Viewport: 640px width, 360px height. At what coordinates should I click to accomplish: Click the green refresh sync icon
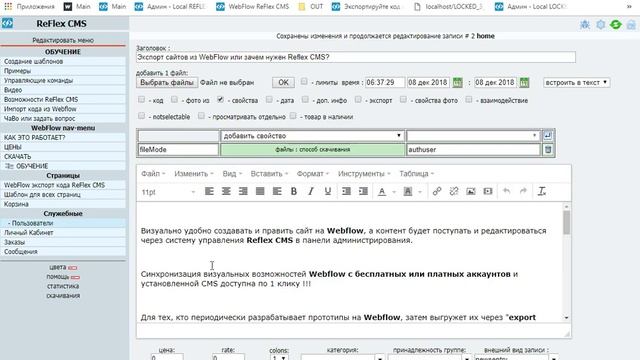click(x=616, y=24)
